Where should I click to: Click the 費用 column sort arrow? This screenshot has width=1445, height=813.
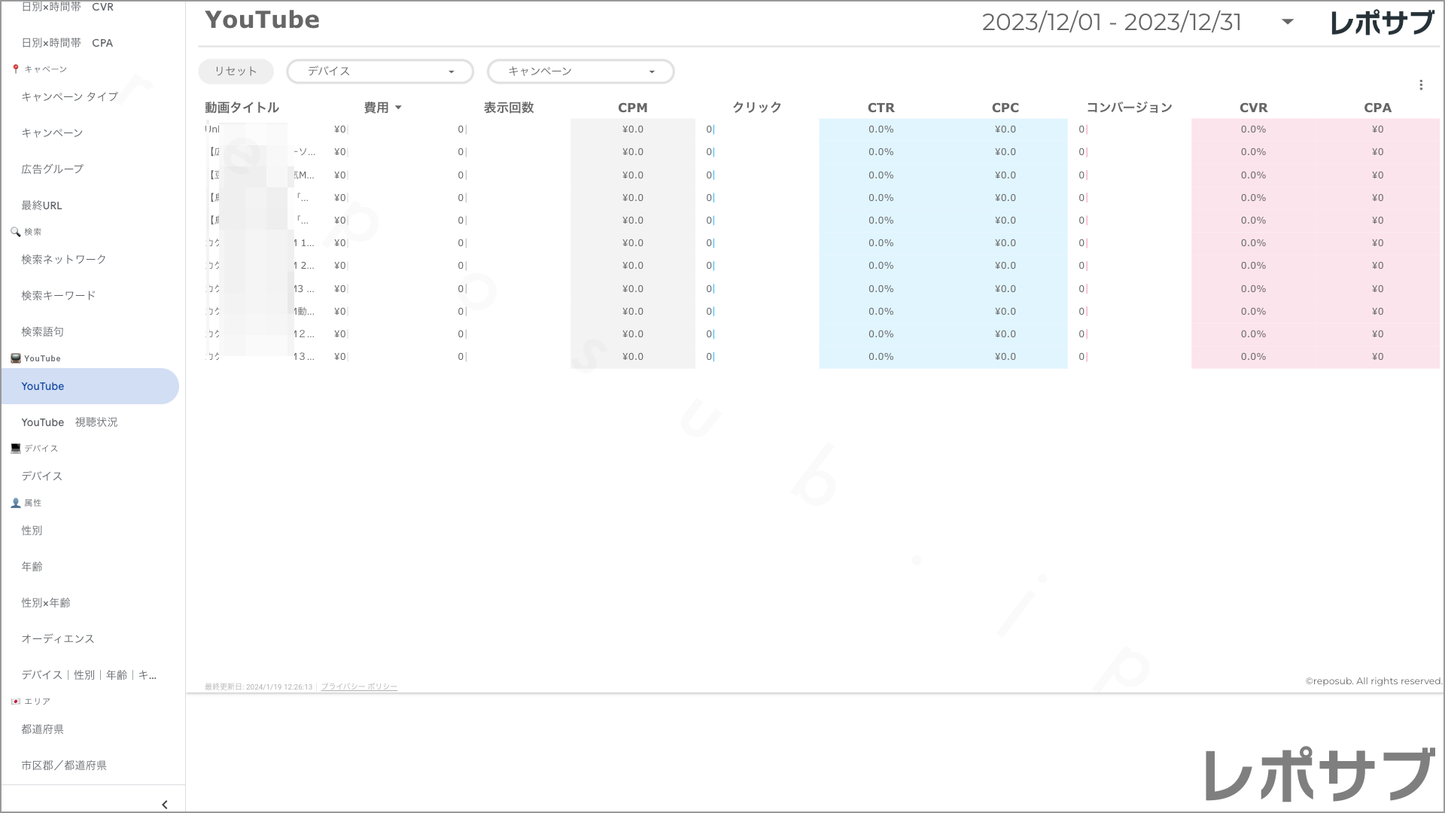pyautogui.click(x=398, y=108)
